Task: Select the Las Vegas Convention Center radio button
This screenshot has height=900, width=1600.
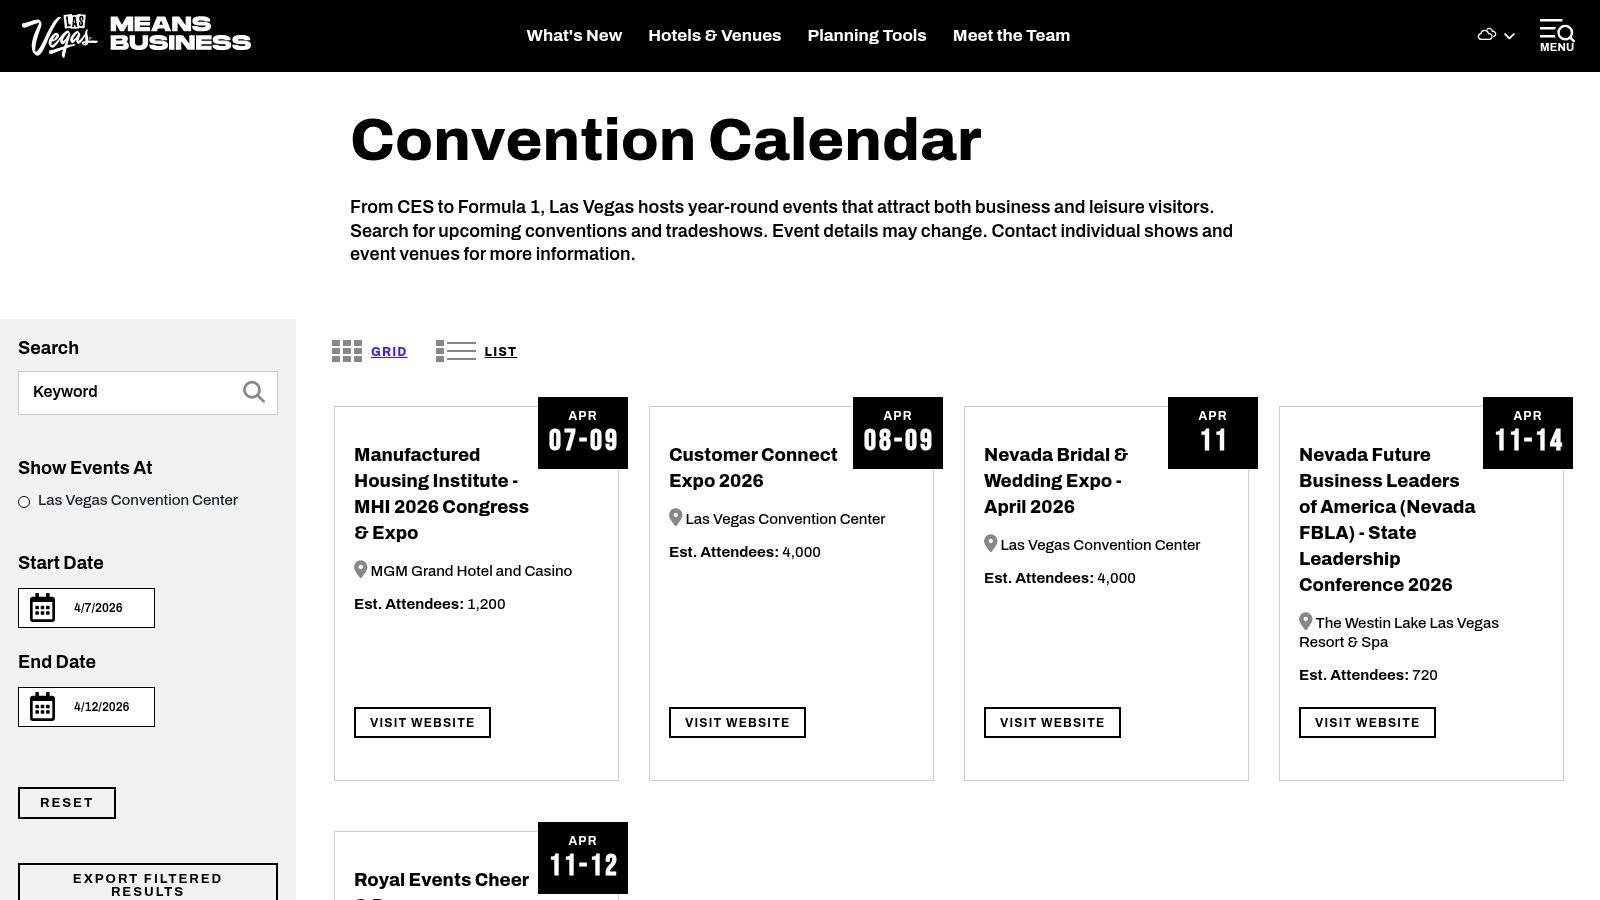Action: pos(23,501)
